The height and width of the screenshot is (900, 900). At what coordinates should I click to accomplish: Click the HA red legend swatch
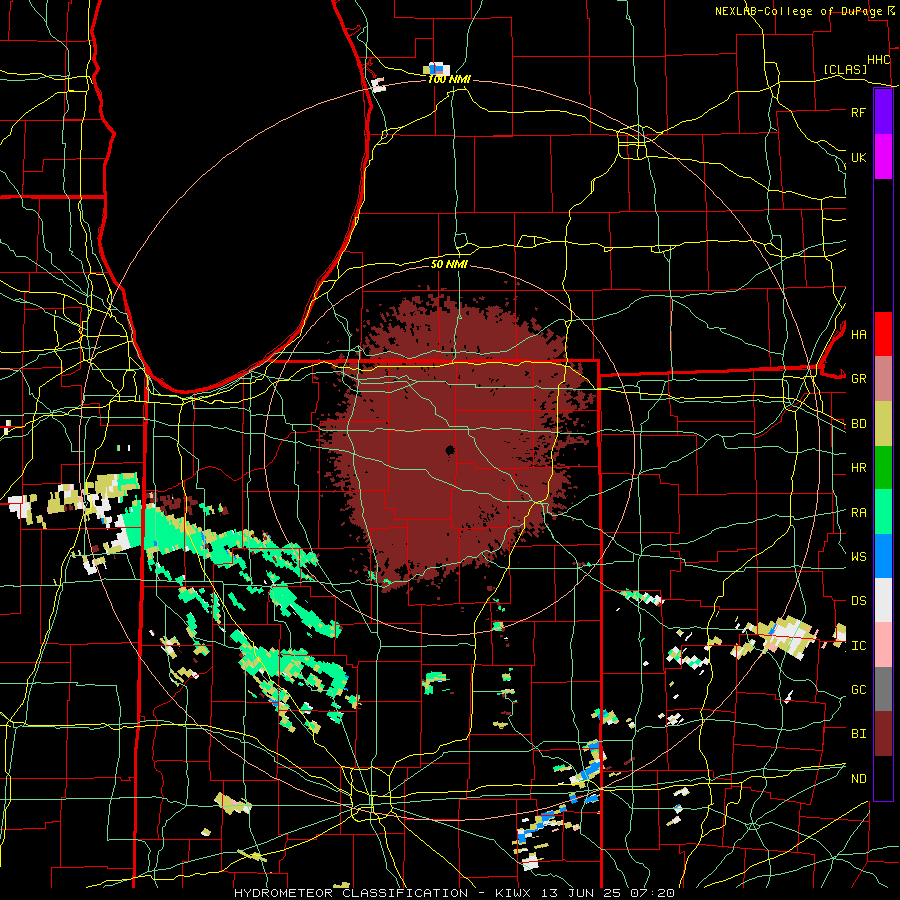[883, 334]
